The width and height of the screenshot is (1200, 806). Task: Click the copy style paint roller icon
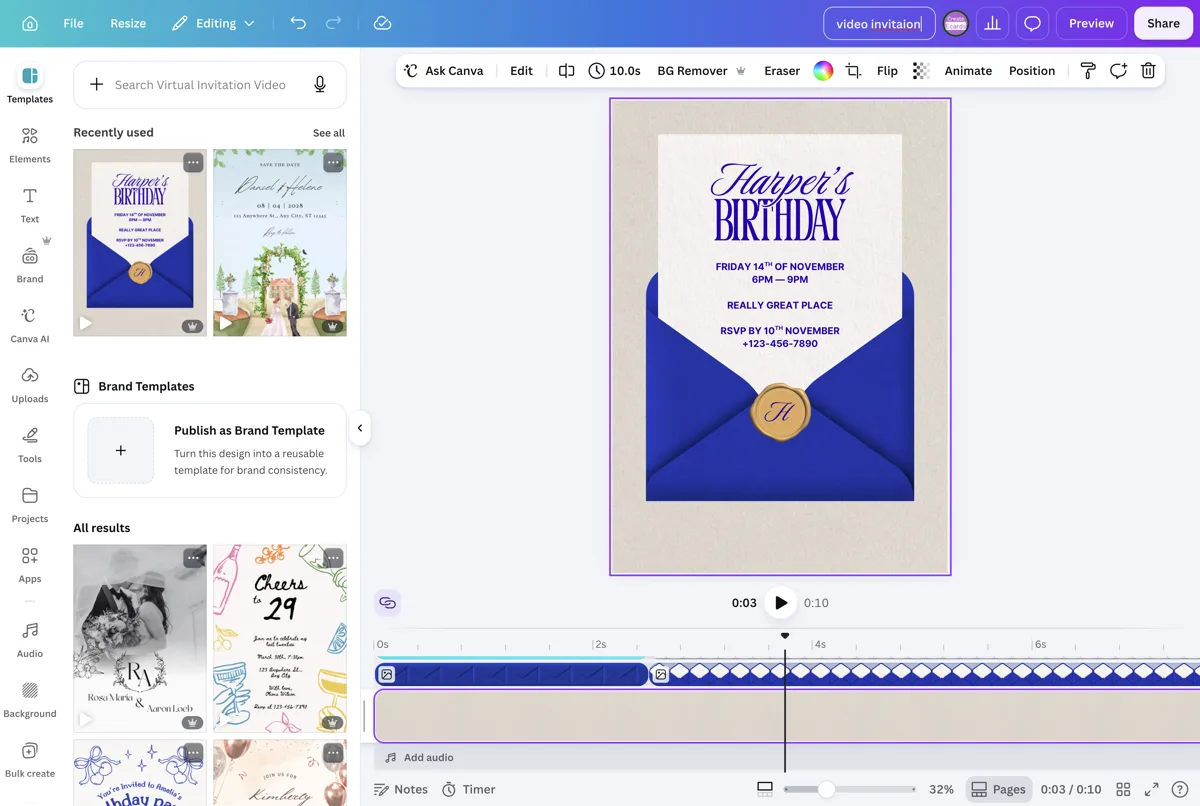tap(1088, 71)
